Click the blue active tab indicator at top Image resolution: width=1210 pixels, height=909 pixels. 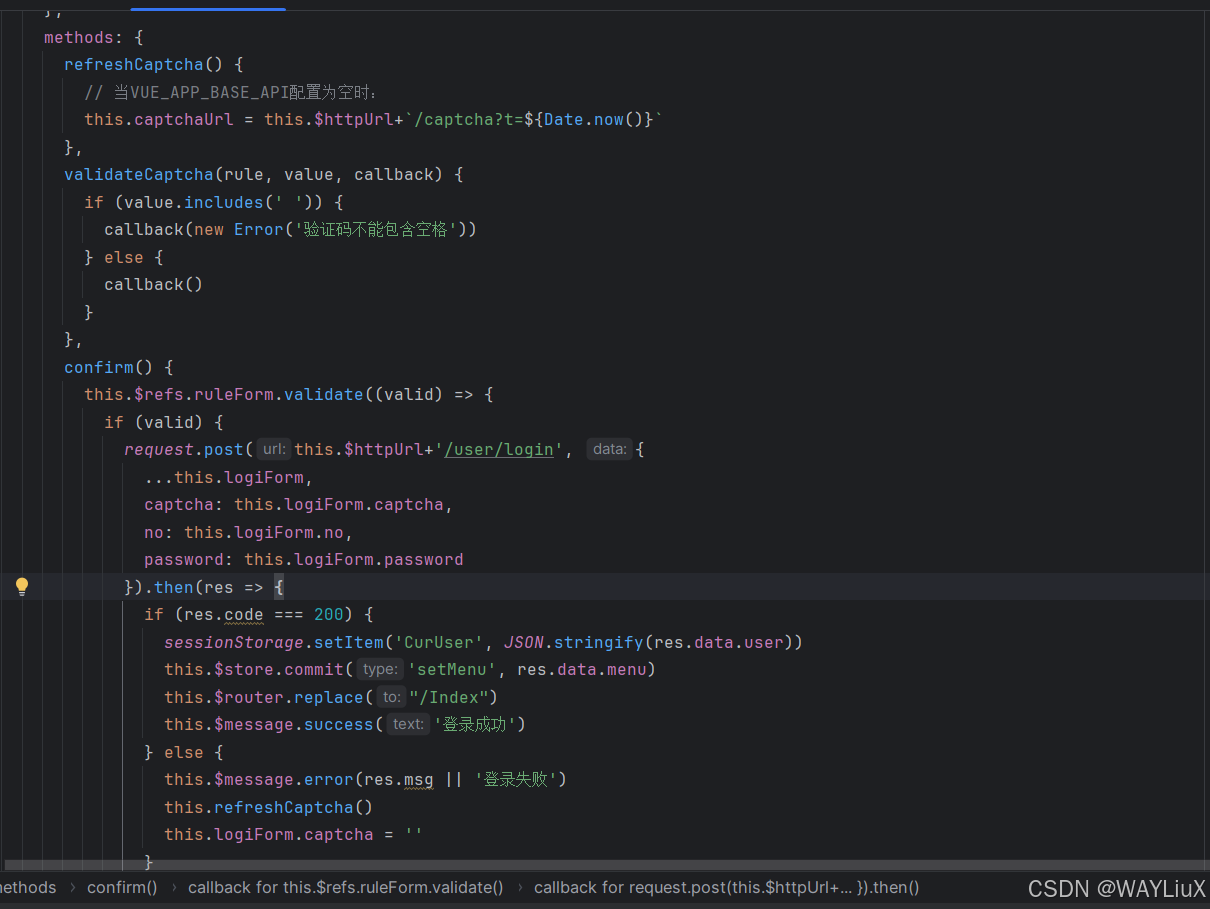coord(207,4)
